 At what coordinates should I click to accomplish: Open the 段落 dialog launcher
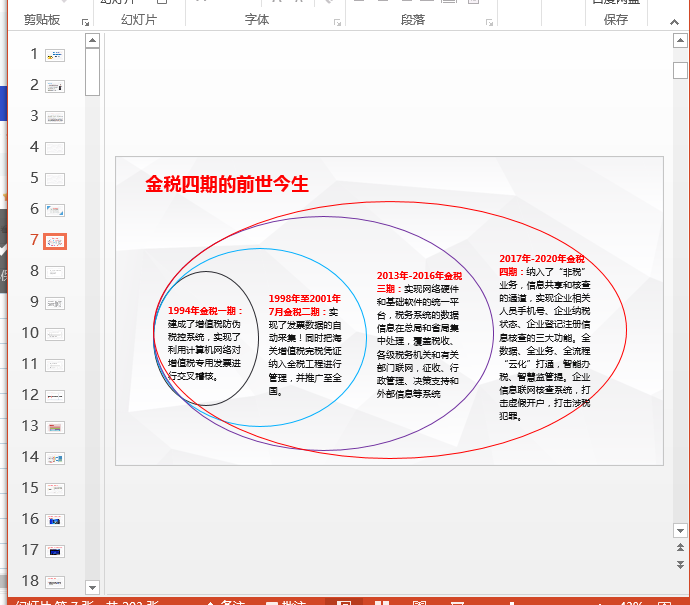pos(489,22)
